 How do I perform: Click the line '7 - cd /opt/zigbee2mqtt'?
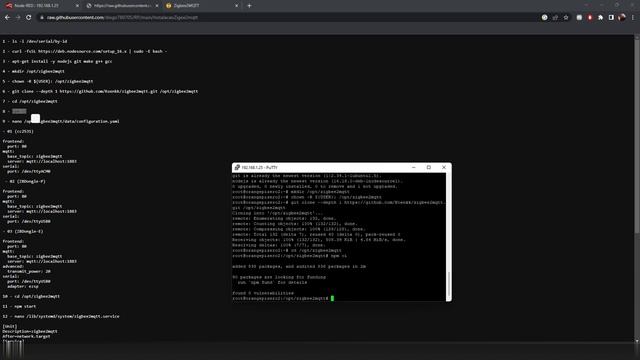[30, 101]
